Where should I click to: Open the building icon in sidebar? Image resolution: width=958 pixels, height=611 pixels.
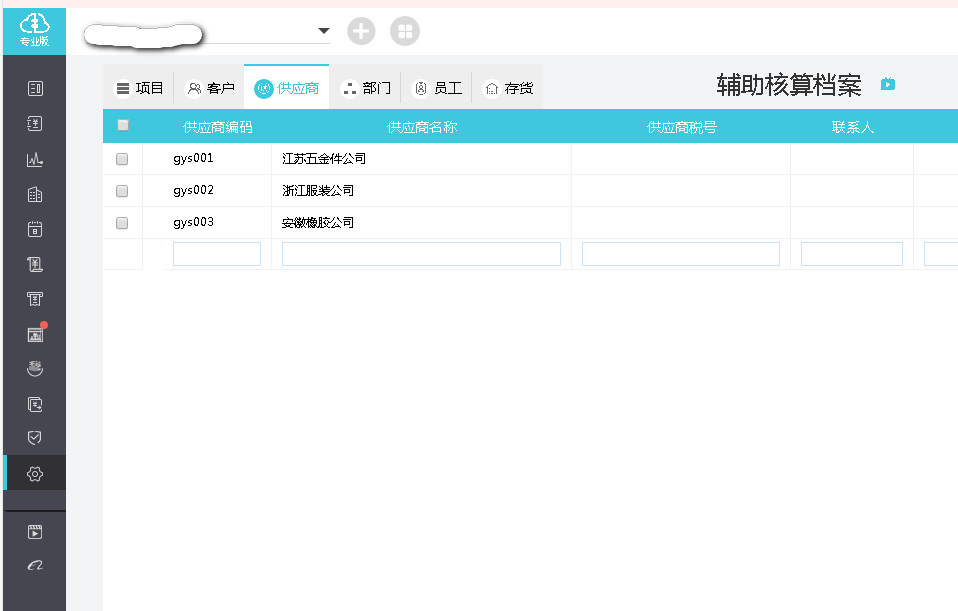coord(35,194)
